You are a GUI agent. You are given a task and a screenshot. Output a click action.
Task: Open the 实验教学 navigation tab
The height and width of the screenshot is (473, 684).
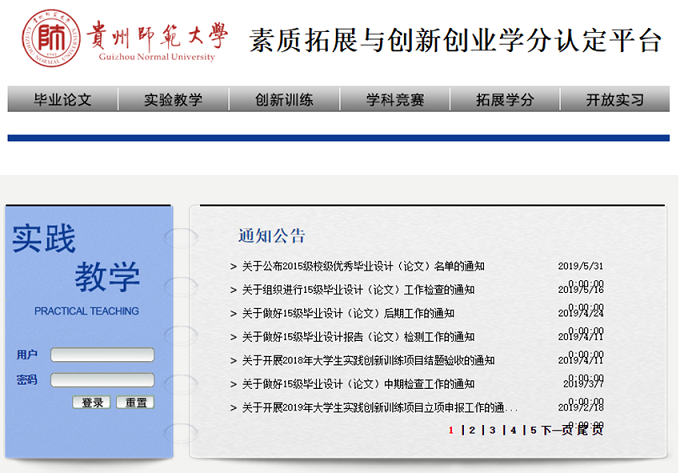[x=173, y=100]
